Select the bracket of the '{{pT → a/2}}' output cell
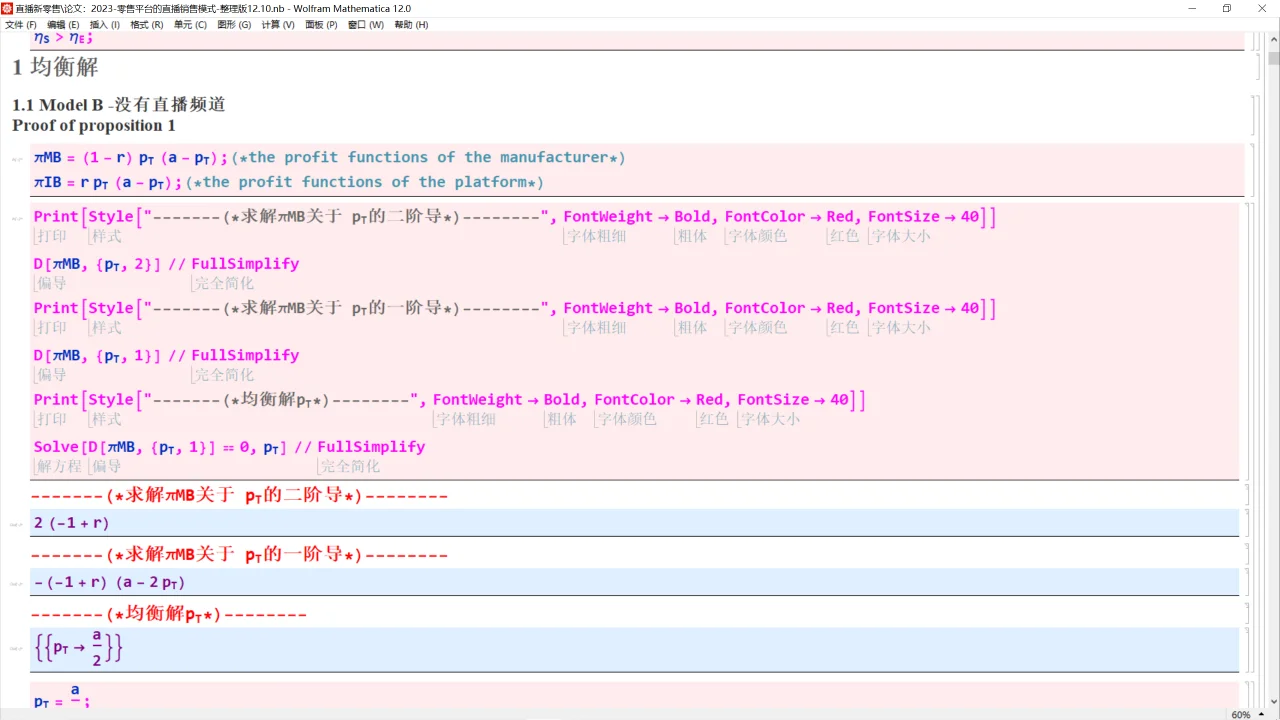Viewport: 1280px width, 720px height. pyautogui.click(x=1246, y=649)
